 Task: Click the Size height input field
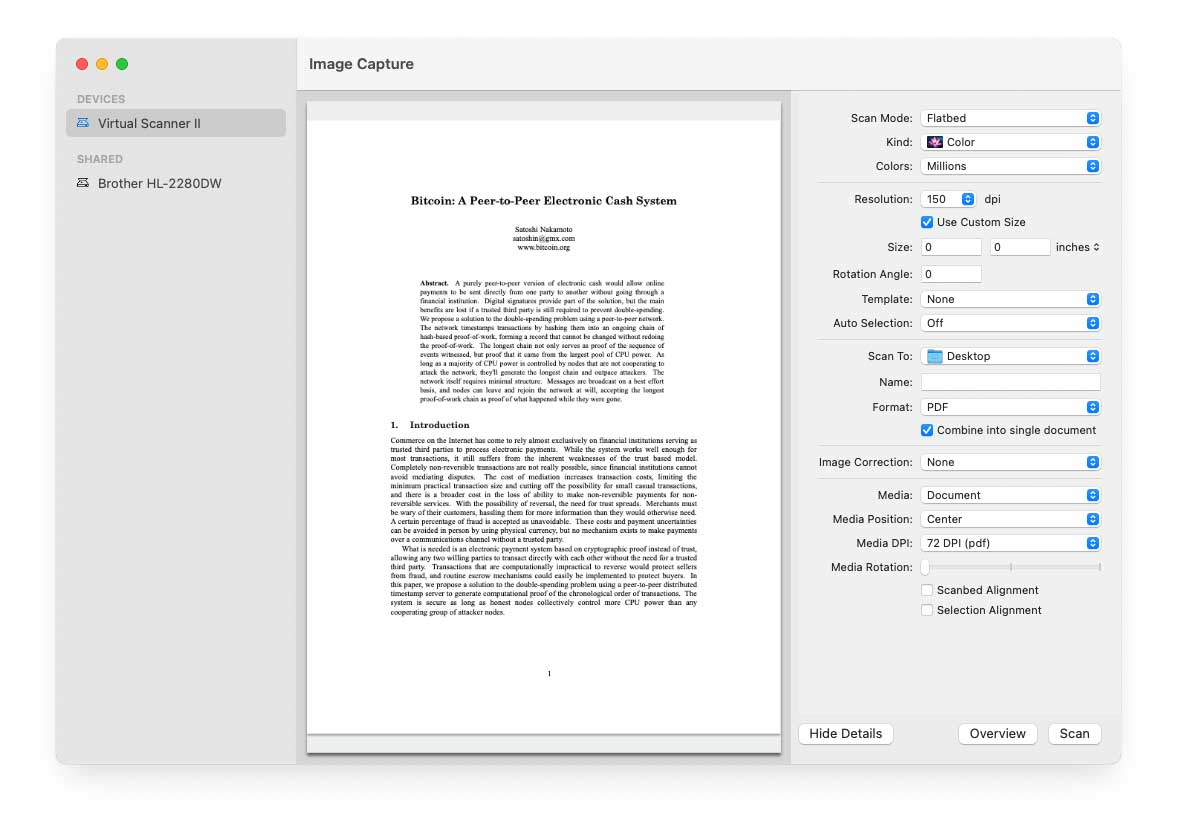pyautogui.click(x=1019, y=247)
